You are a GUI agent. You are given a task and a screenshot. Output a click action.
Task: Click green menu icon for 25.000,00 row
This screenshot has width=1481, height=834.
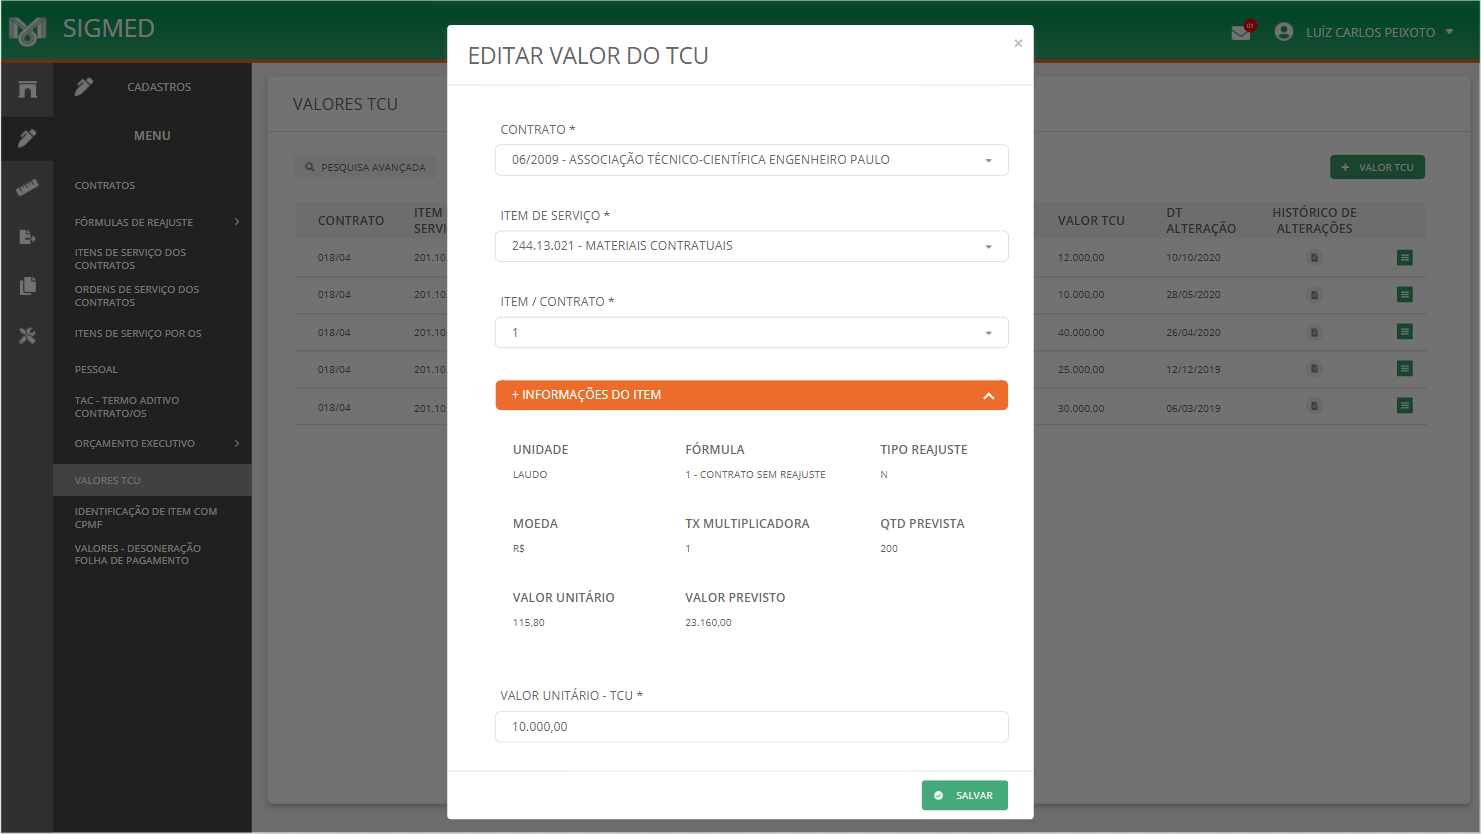pos(1405,369)
